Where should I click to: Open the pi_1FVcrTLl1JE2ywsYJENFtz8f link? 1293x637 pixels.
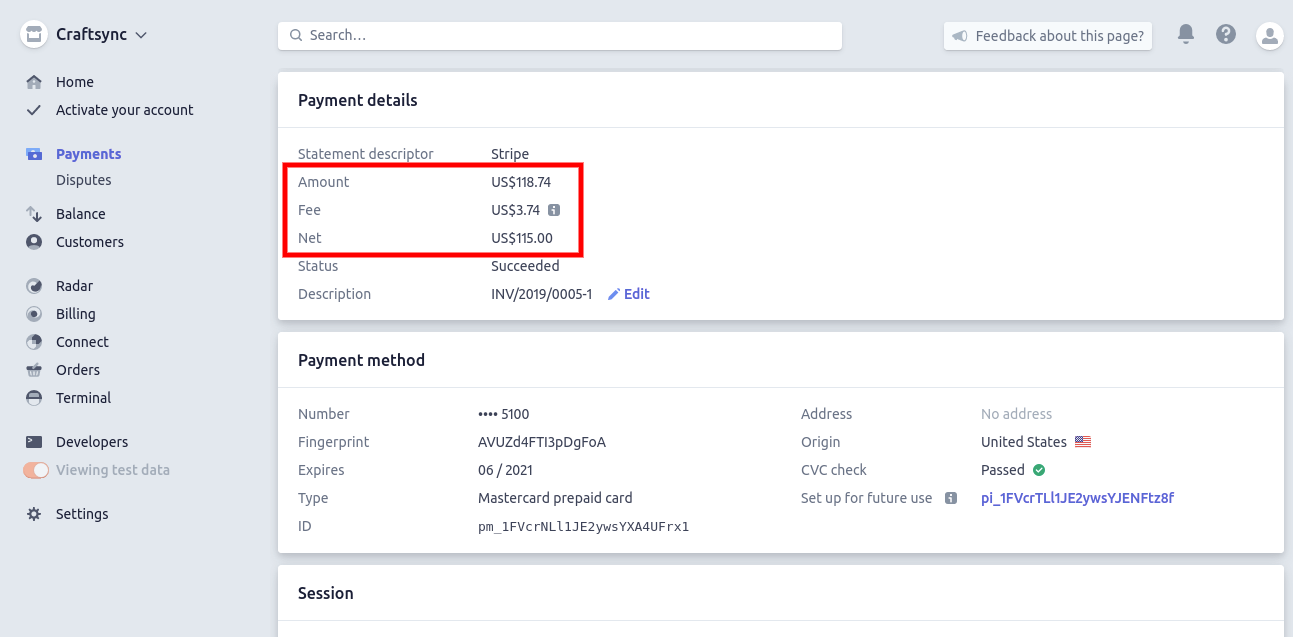point(1077,498)
